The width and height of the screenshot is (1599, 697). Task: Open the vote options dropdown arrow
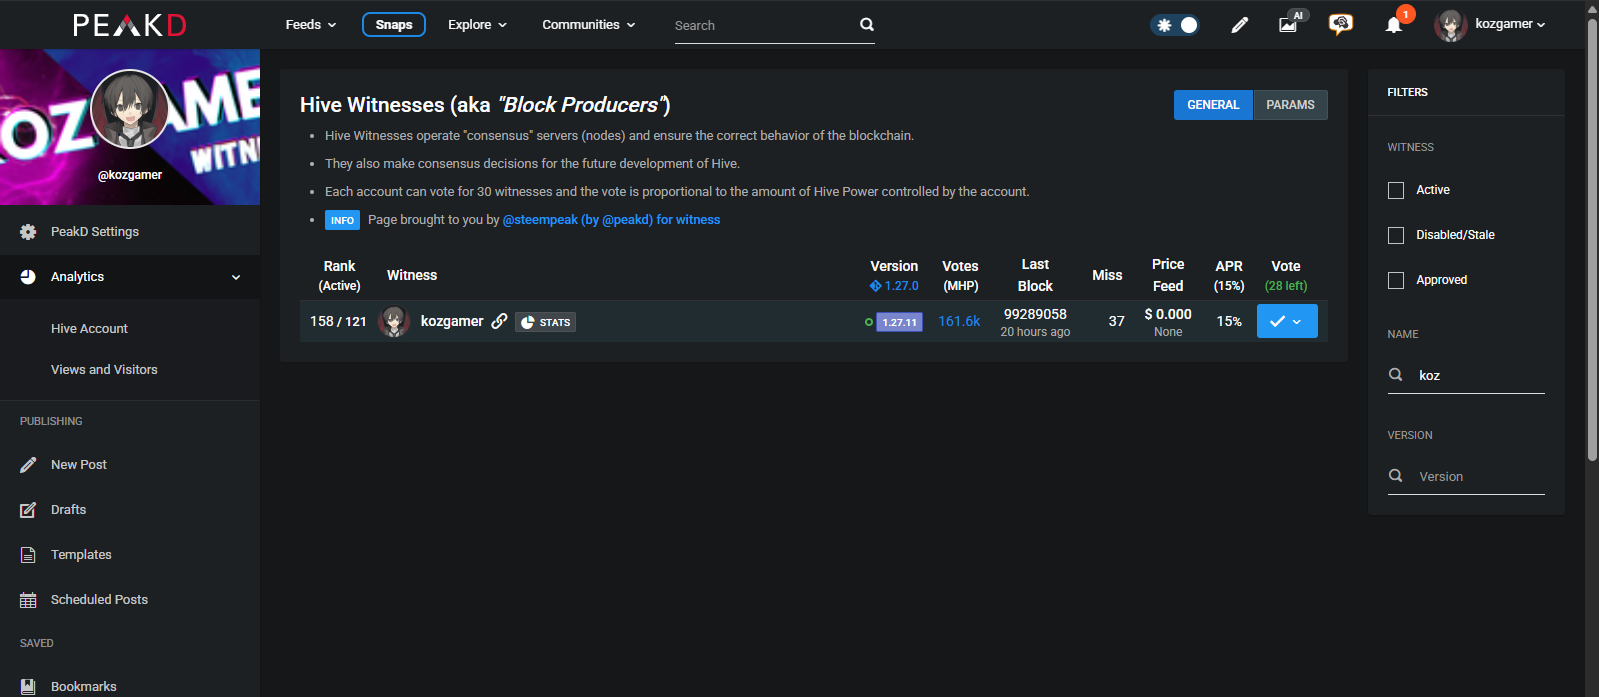pyautogui.click(x=1298, y=321)
